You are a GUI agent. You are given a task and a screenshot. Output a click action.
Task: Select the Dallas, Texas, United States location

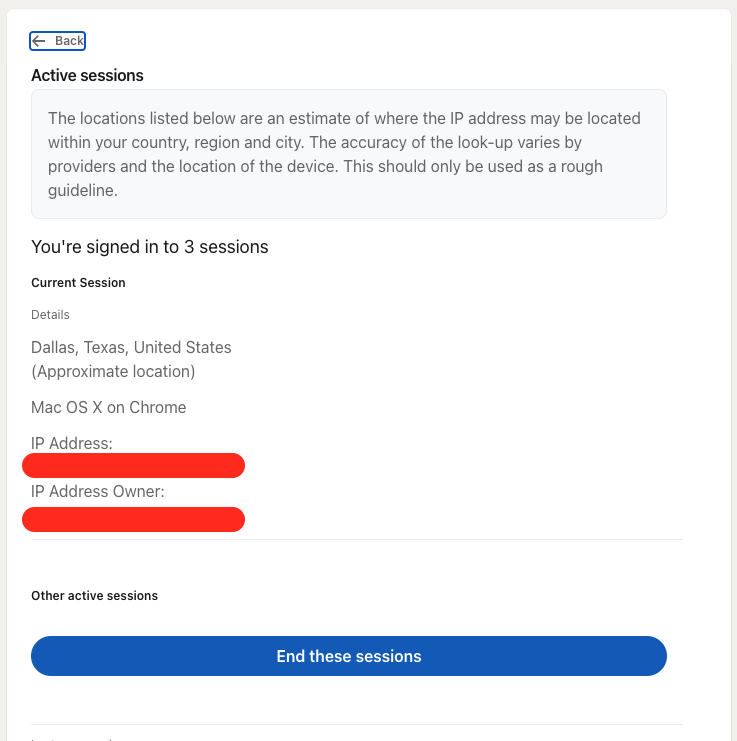131,347
